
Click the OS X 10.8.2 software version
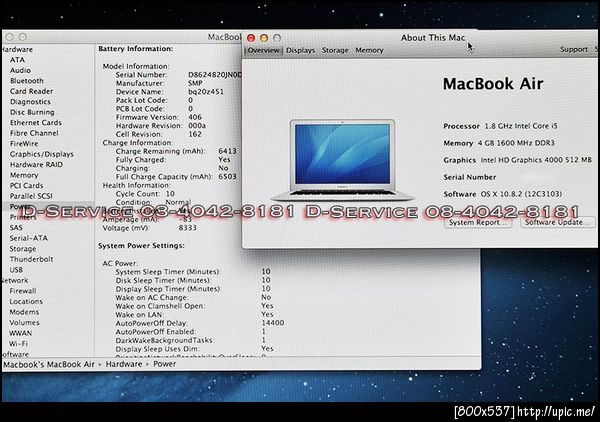[x=521, y=194]
